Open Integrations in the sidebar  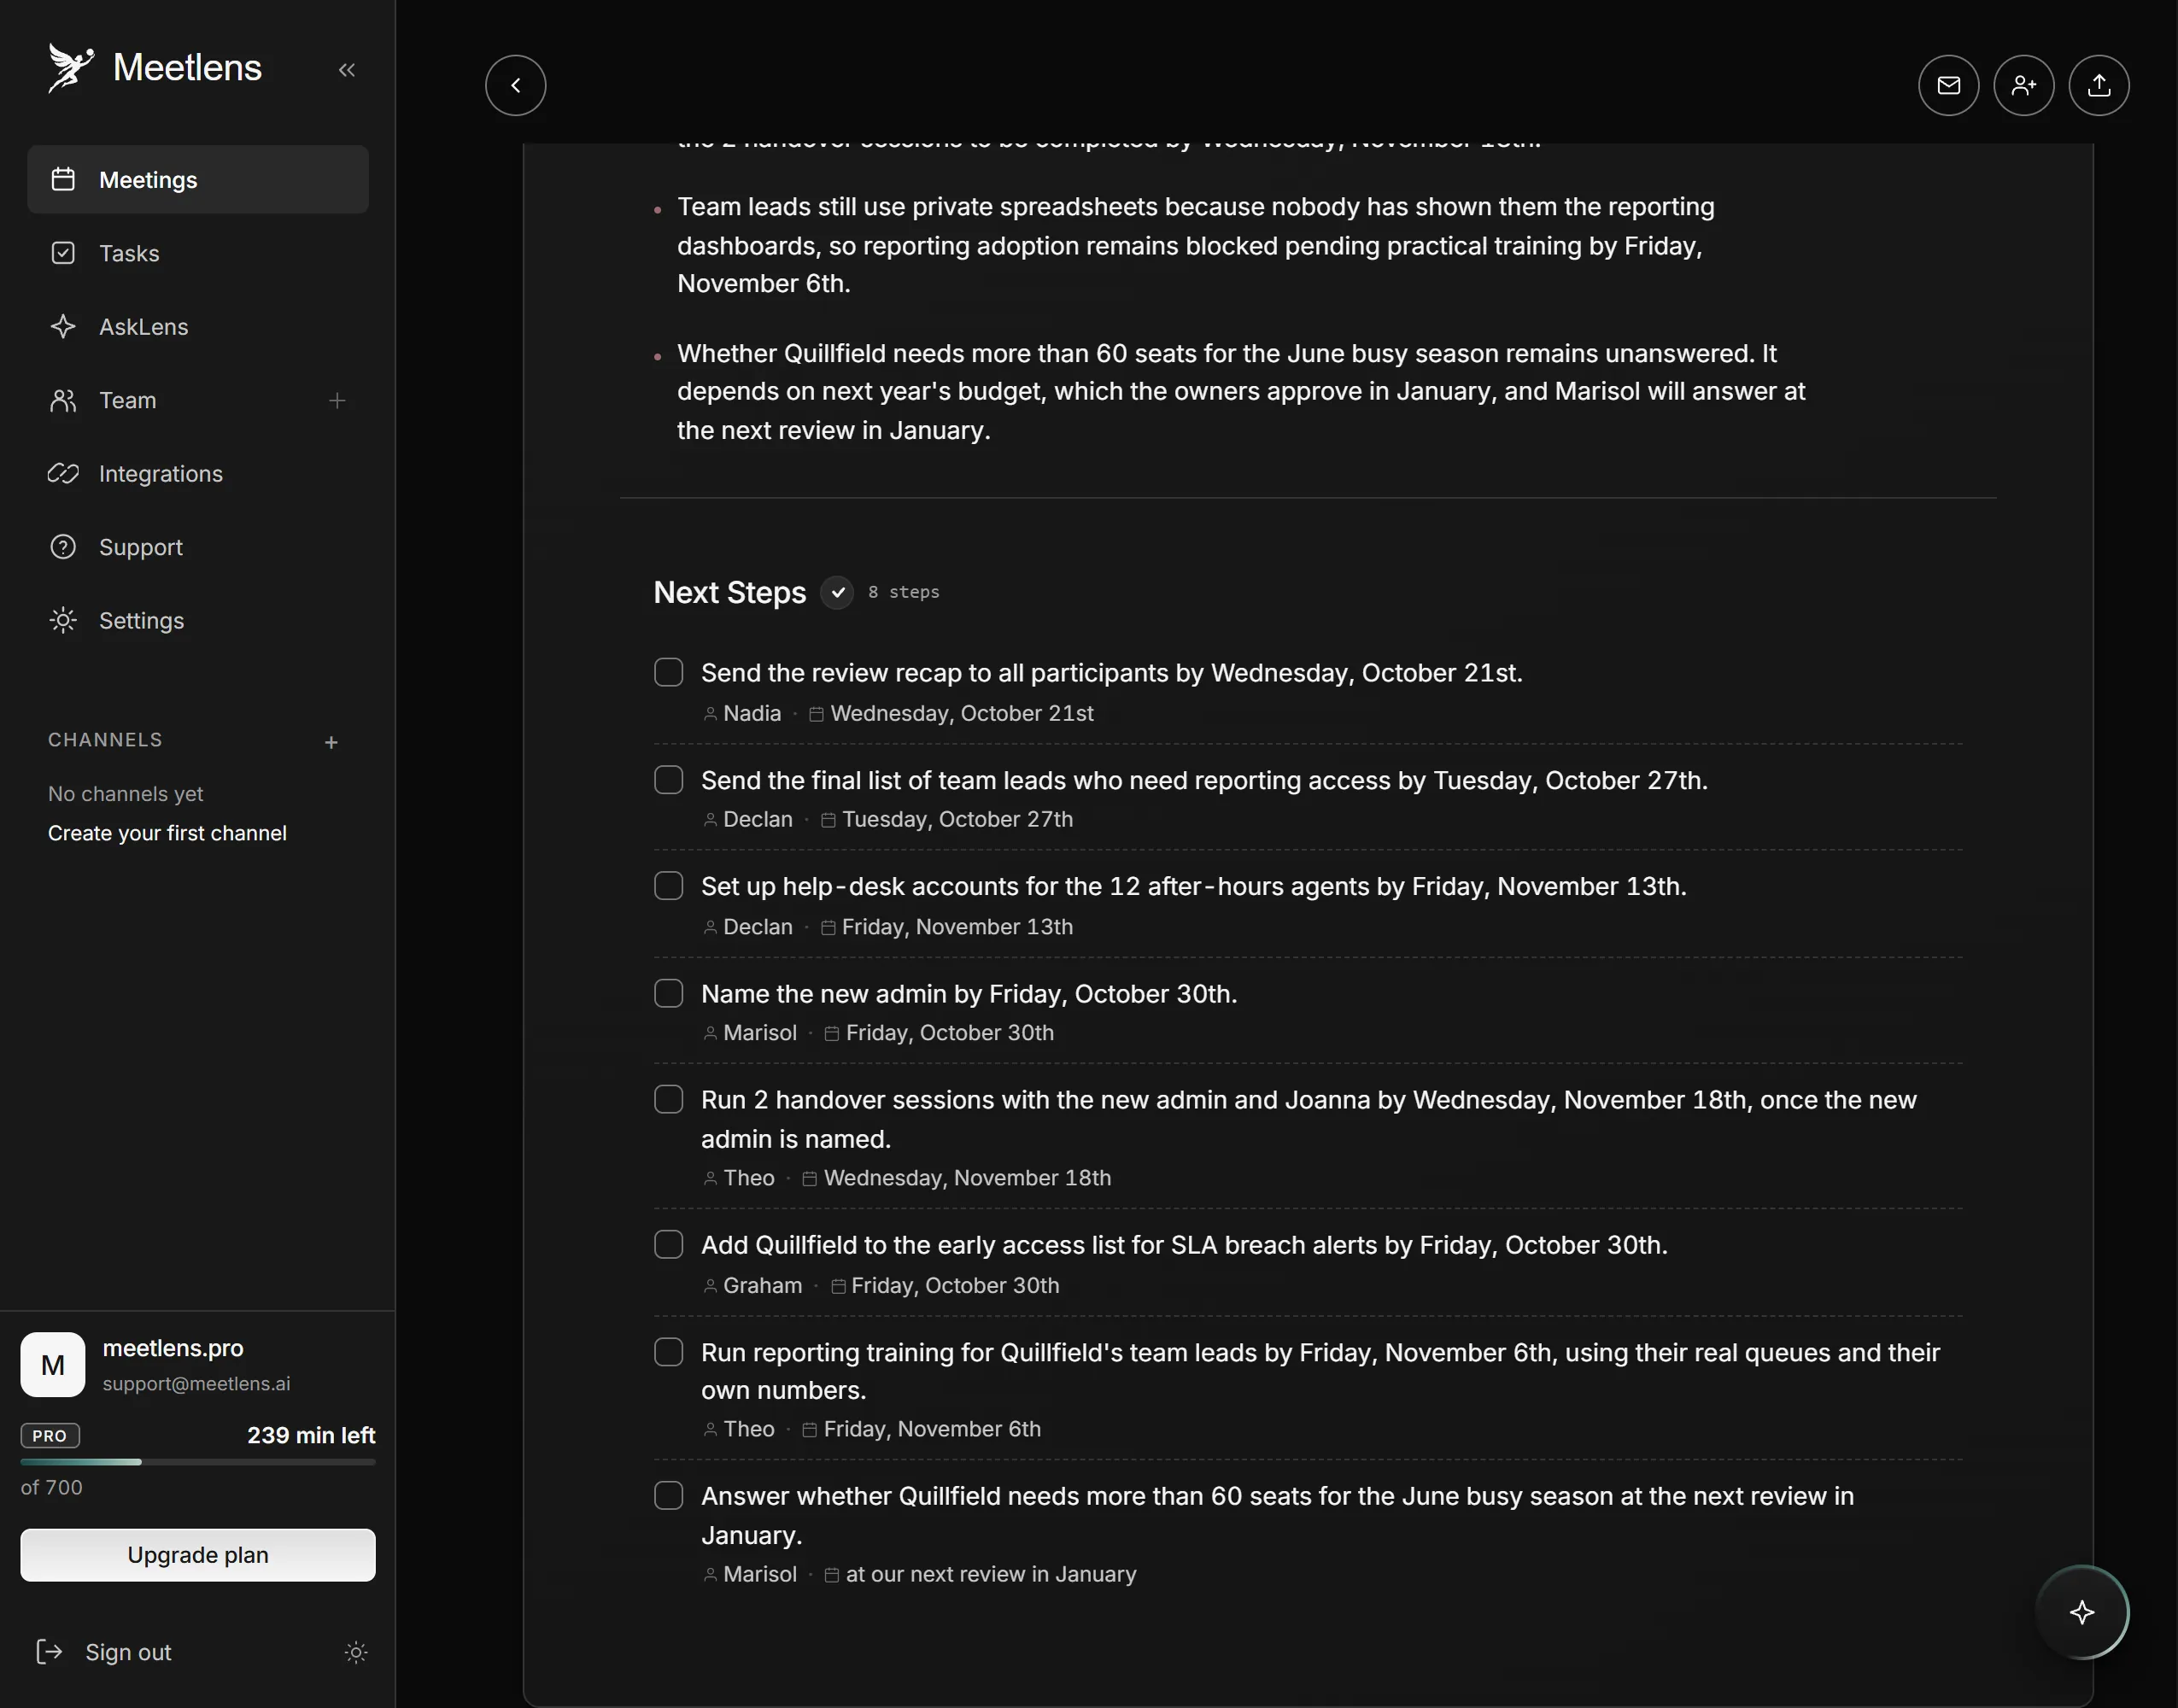(x=198, y=474)
